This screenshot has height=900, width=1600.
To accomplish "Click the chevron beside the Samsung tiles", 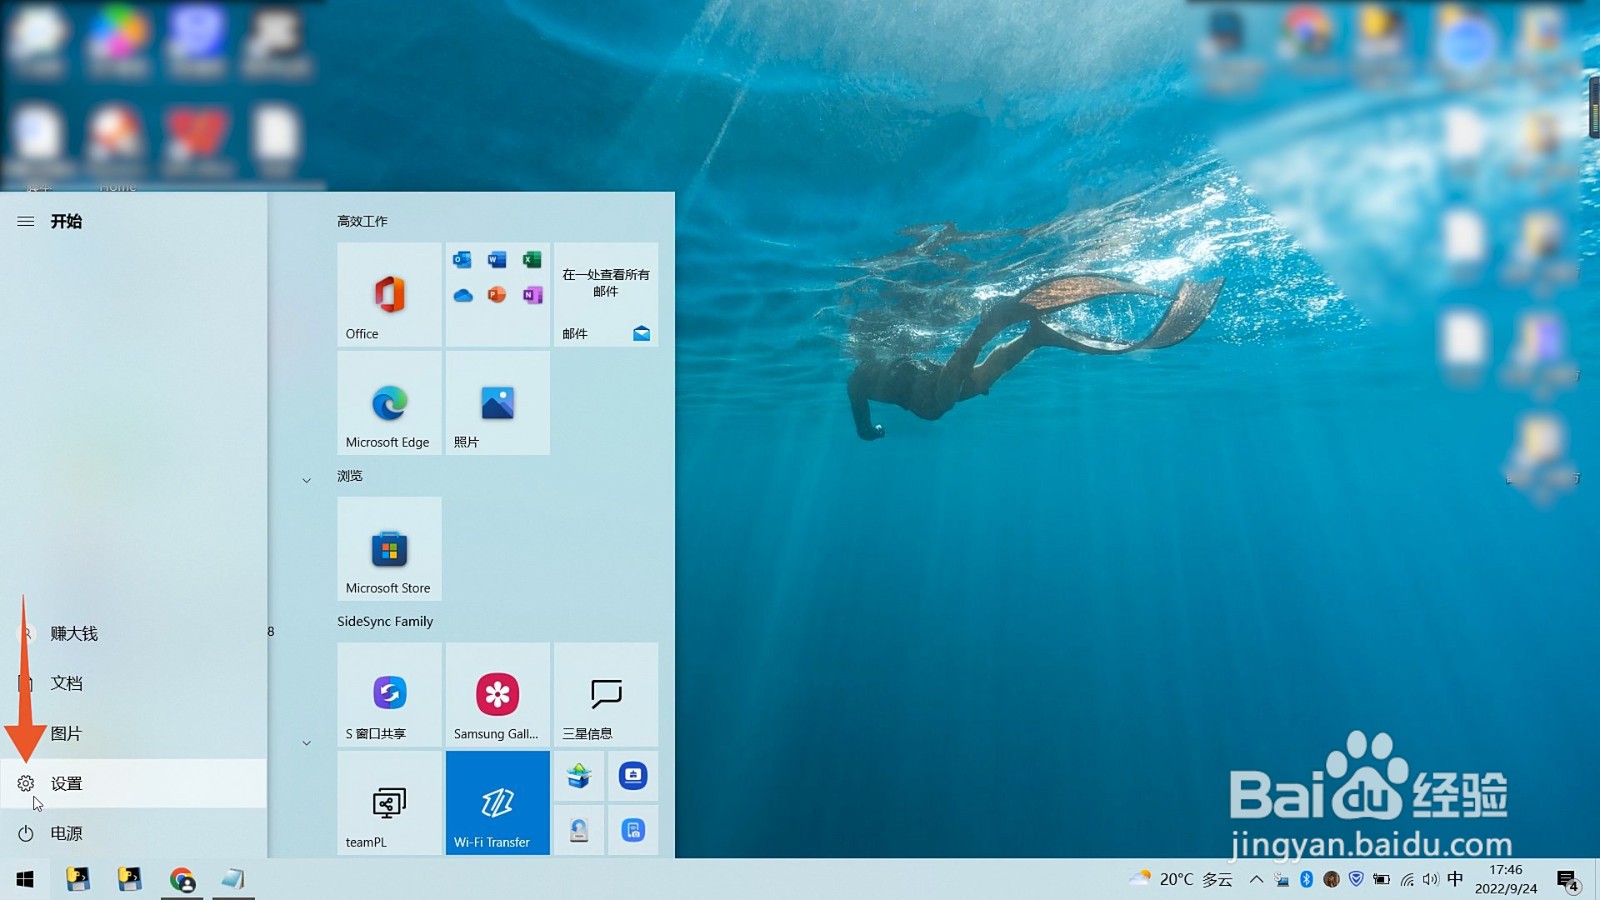I will click(x=307, y=743).
